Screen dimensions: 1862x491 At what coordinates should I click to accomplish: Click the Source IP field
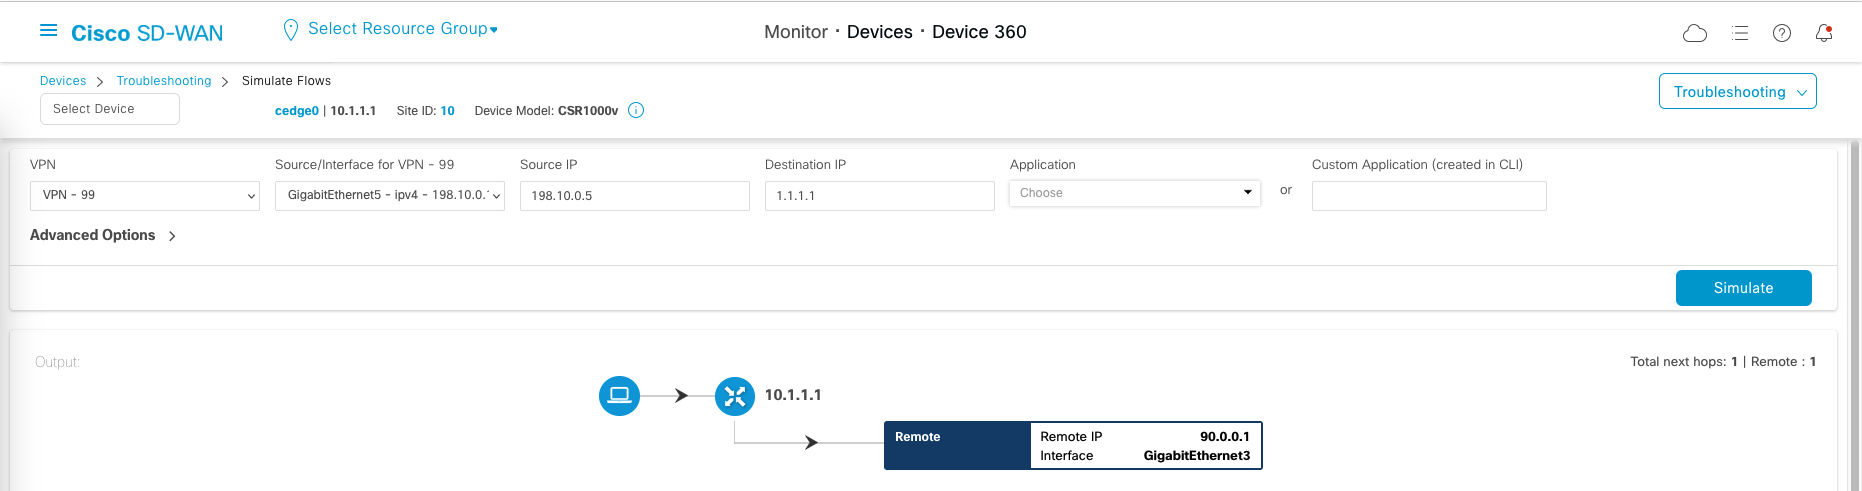634,196
